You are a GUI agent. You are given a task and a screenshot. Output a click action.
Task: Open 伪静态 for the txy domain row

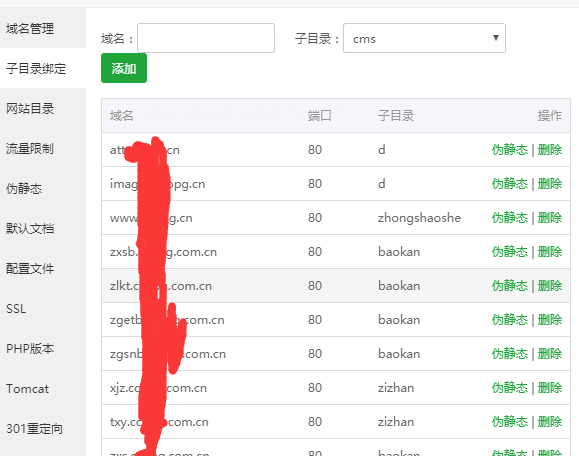coord(510,422)
